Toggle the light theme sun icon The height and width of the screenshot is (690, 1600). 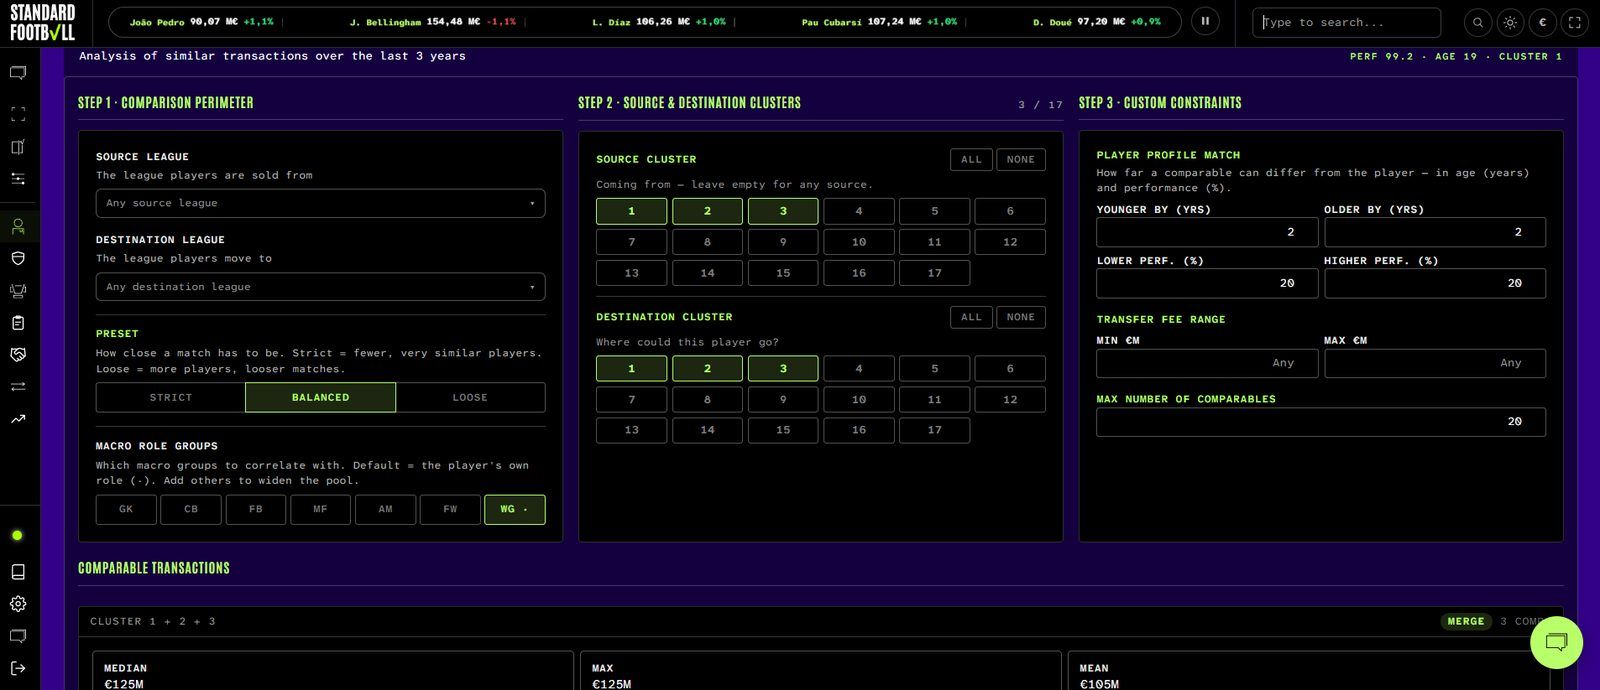[x=1510, y=22]
